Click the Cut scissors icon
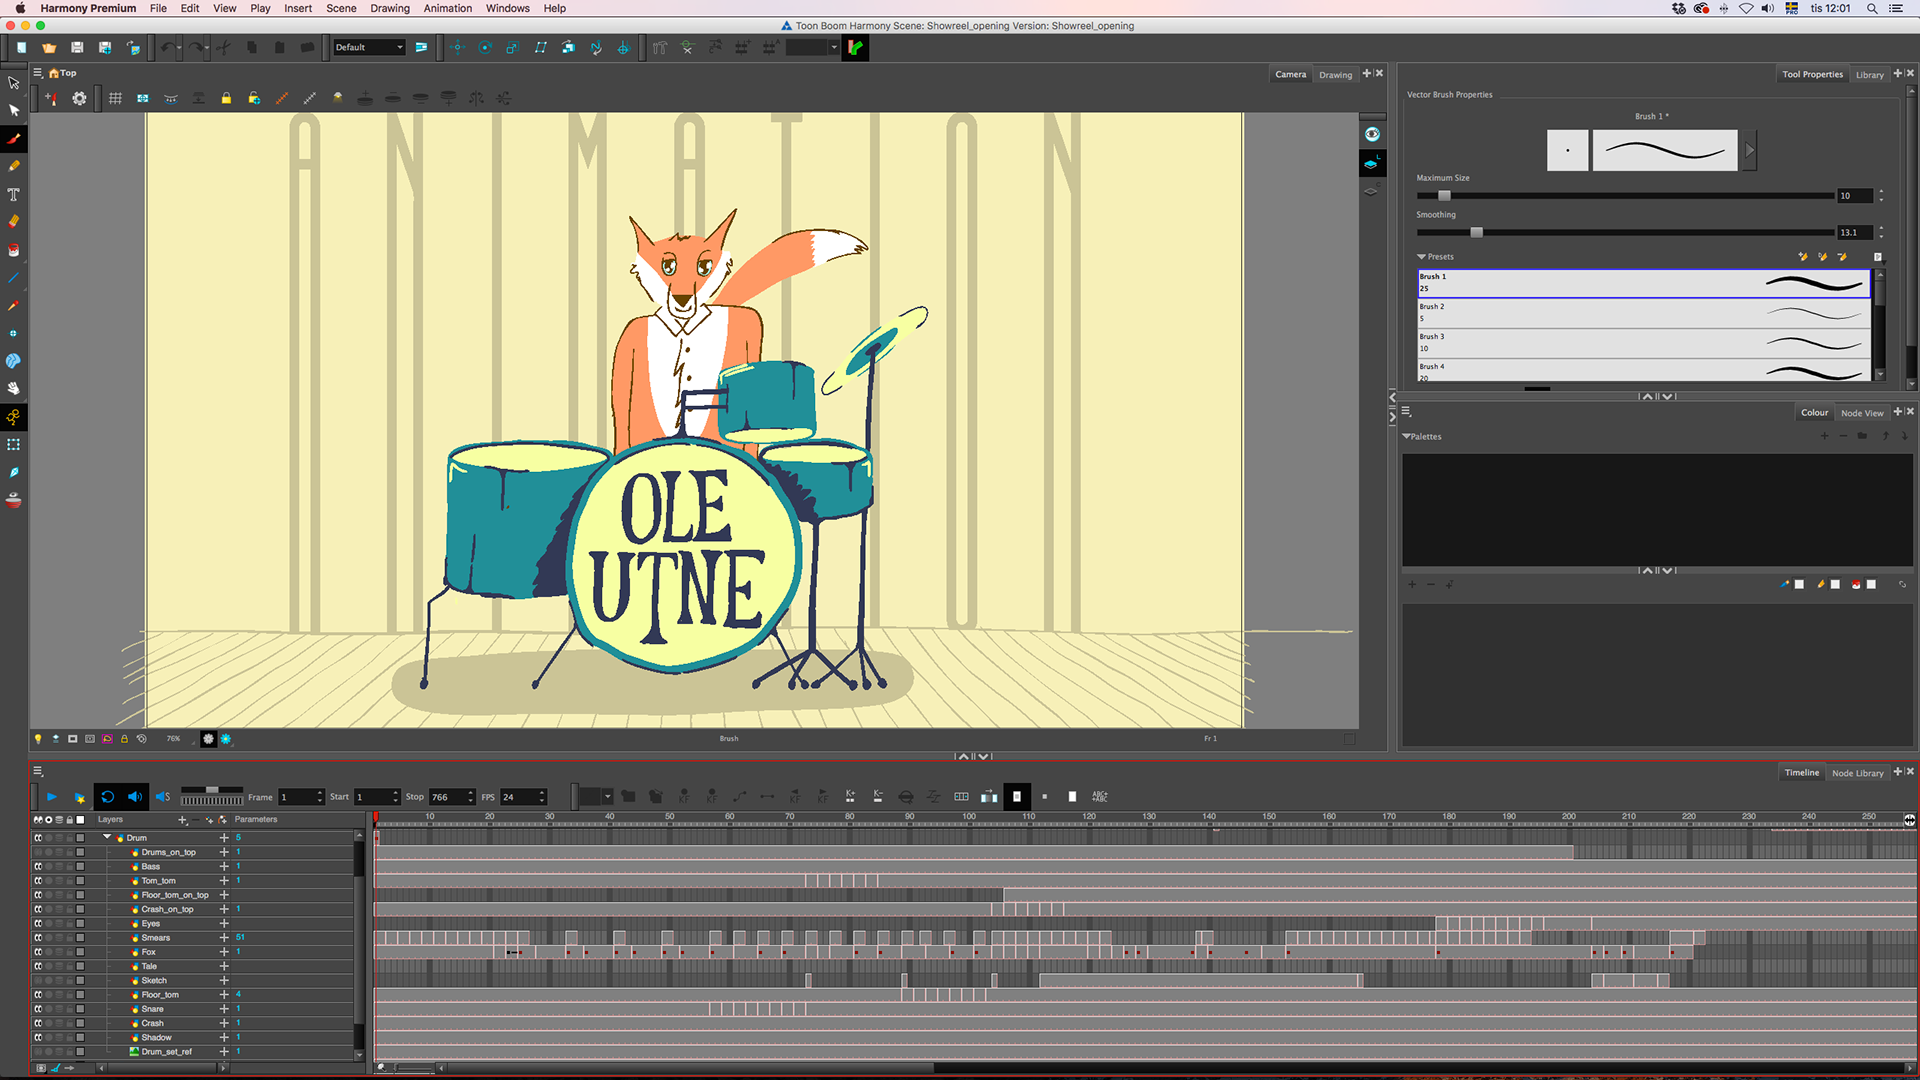Image resolution: width=1920 pixels, height=1080 pixels. click(224, 47)
